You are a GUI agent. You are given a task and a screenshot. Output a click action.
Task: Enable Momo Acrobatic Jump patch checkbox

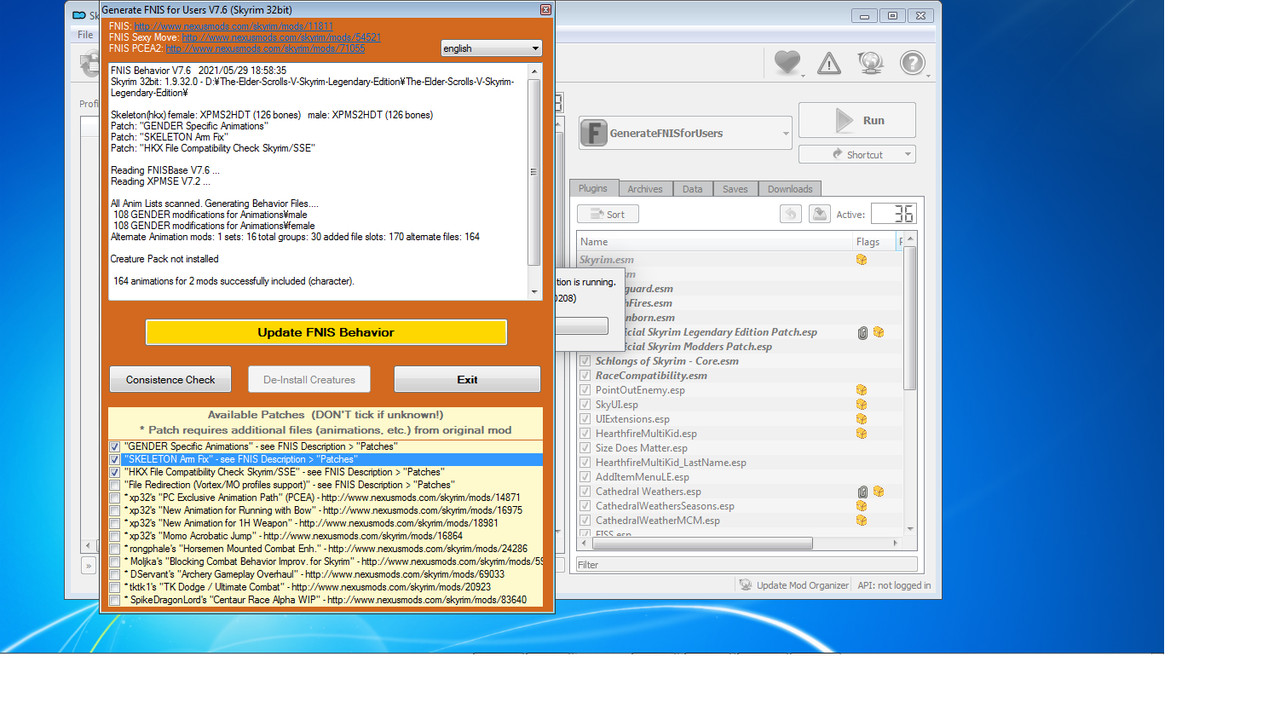tap(115, 536)
